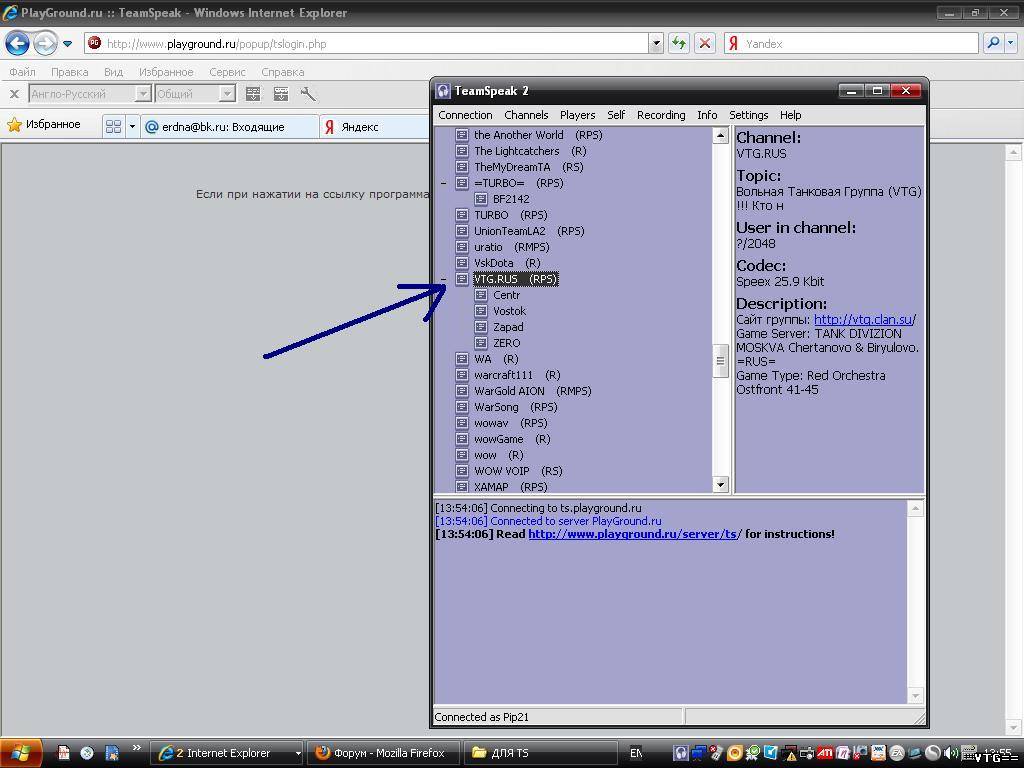This screenshot has height=768, width=1024.
Task: Open the Windows Start menu
Action: [21, 753]
